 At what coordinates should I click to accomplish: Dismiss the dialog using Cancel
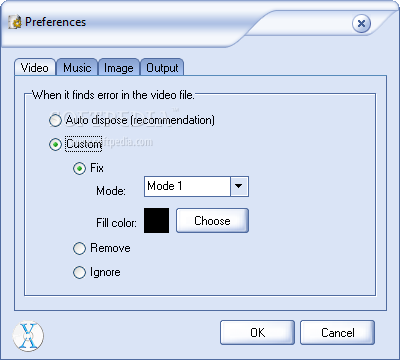(337, 333)
